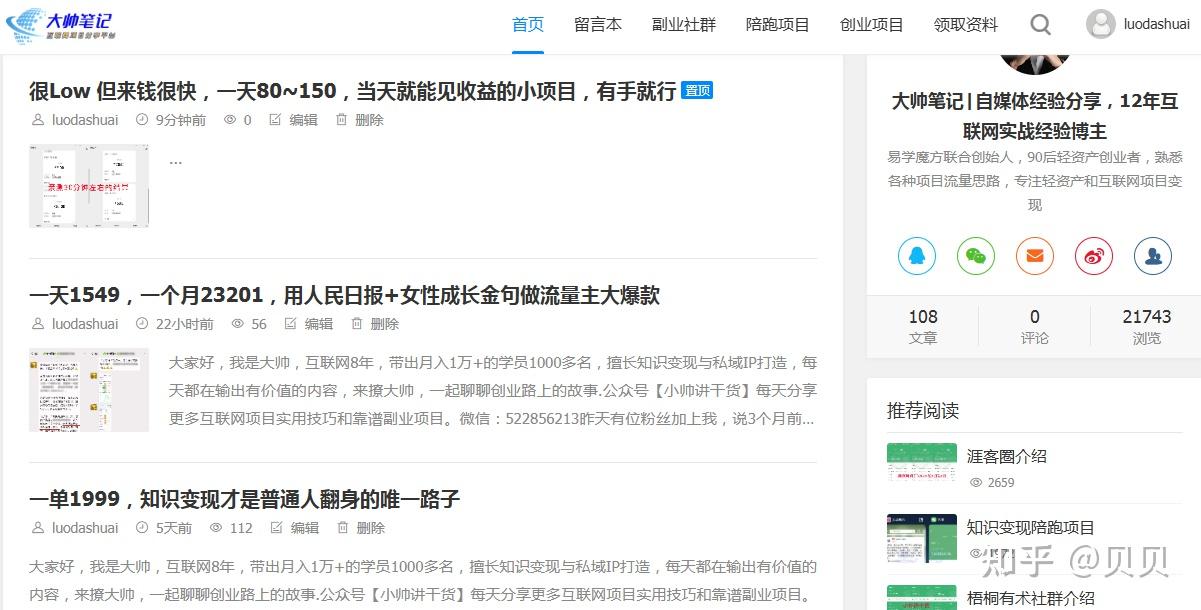Click 编辑 link on 很Low post
Image resolution: width=1201 pixels, height=610 pixels.
[304, 120]
